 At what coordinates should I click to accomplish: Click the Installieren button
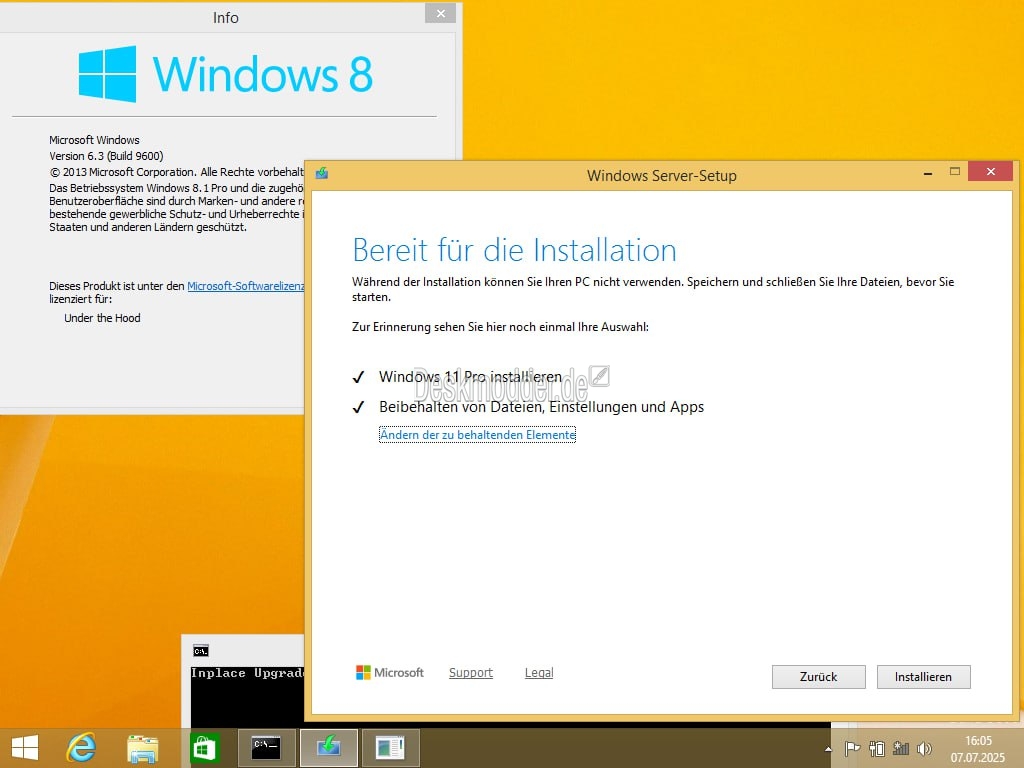(923, 677)
